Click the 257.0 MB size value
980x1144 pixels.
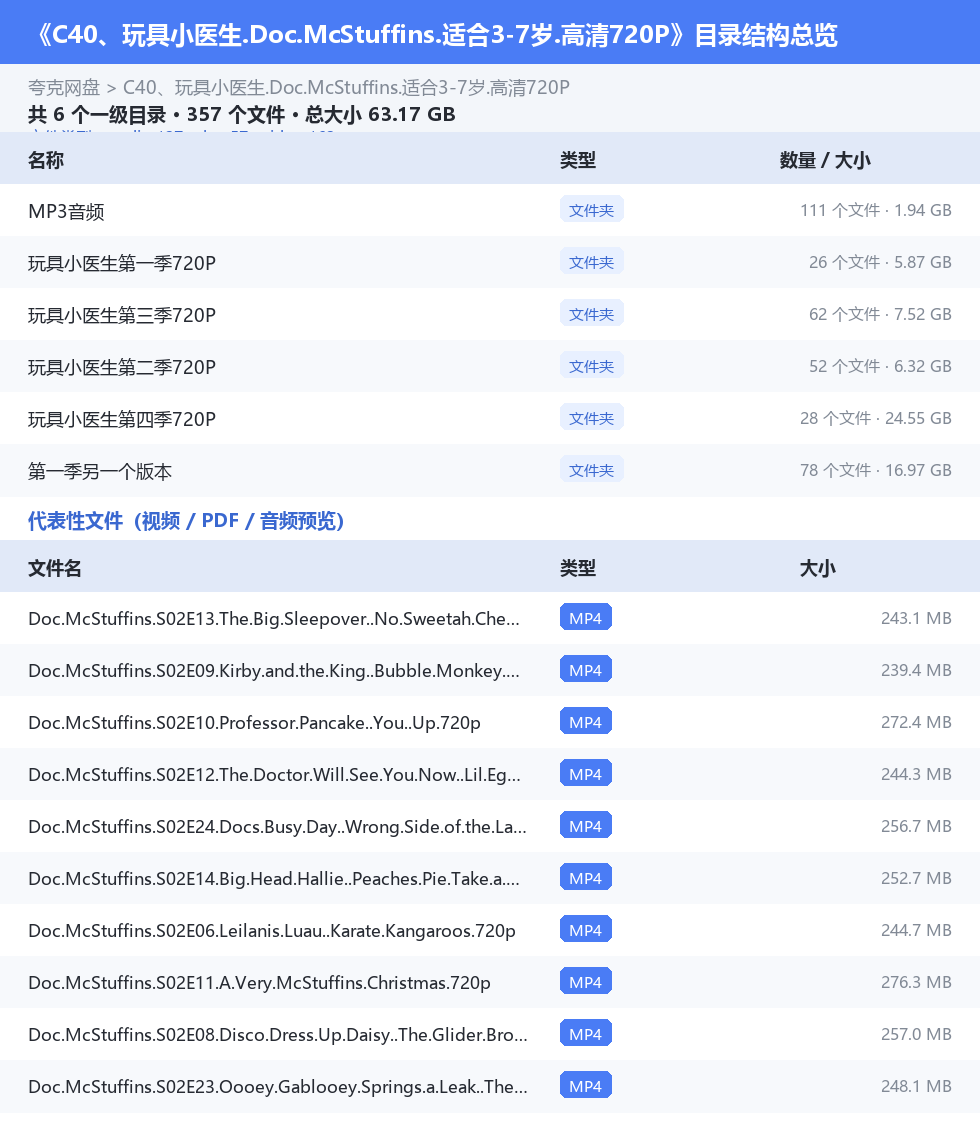tap(916, 1035)
